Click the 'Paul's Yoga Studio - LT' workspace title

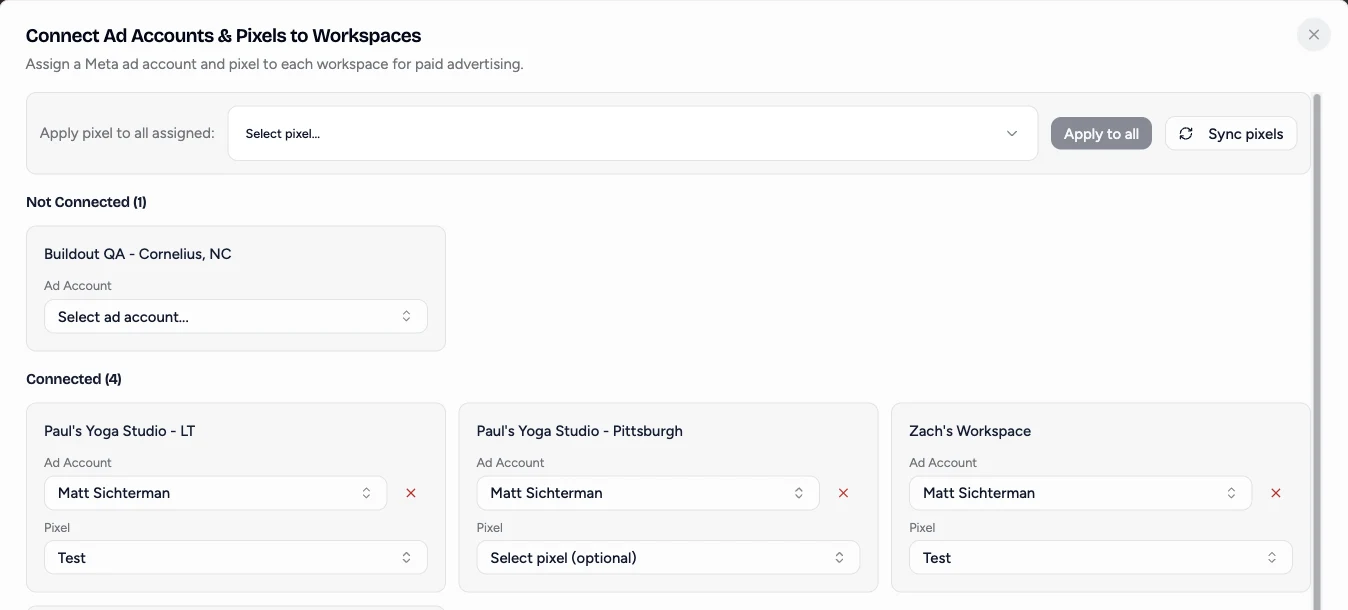[120, 431]
